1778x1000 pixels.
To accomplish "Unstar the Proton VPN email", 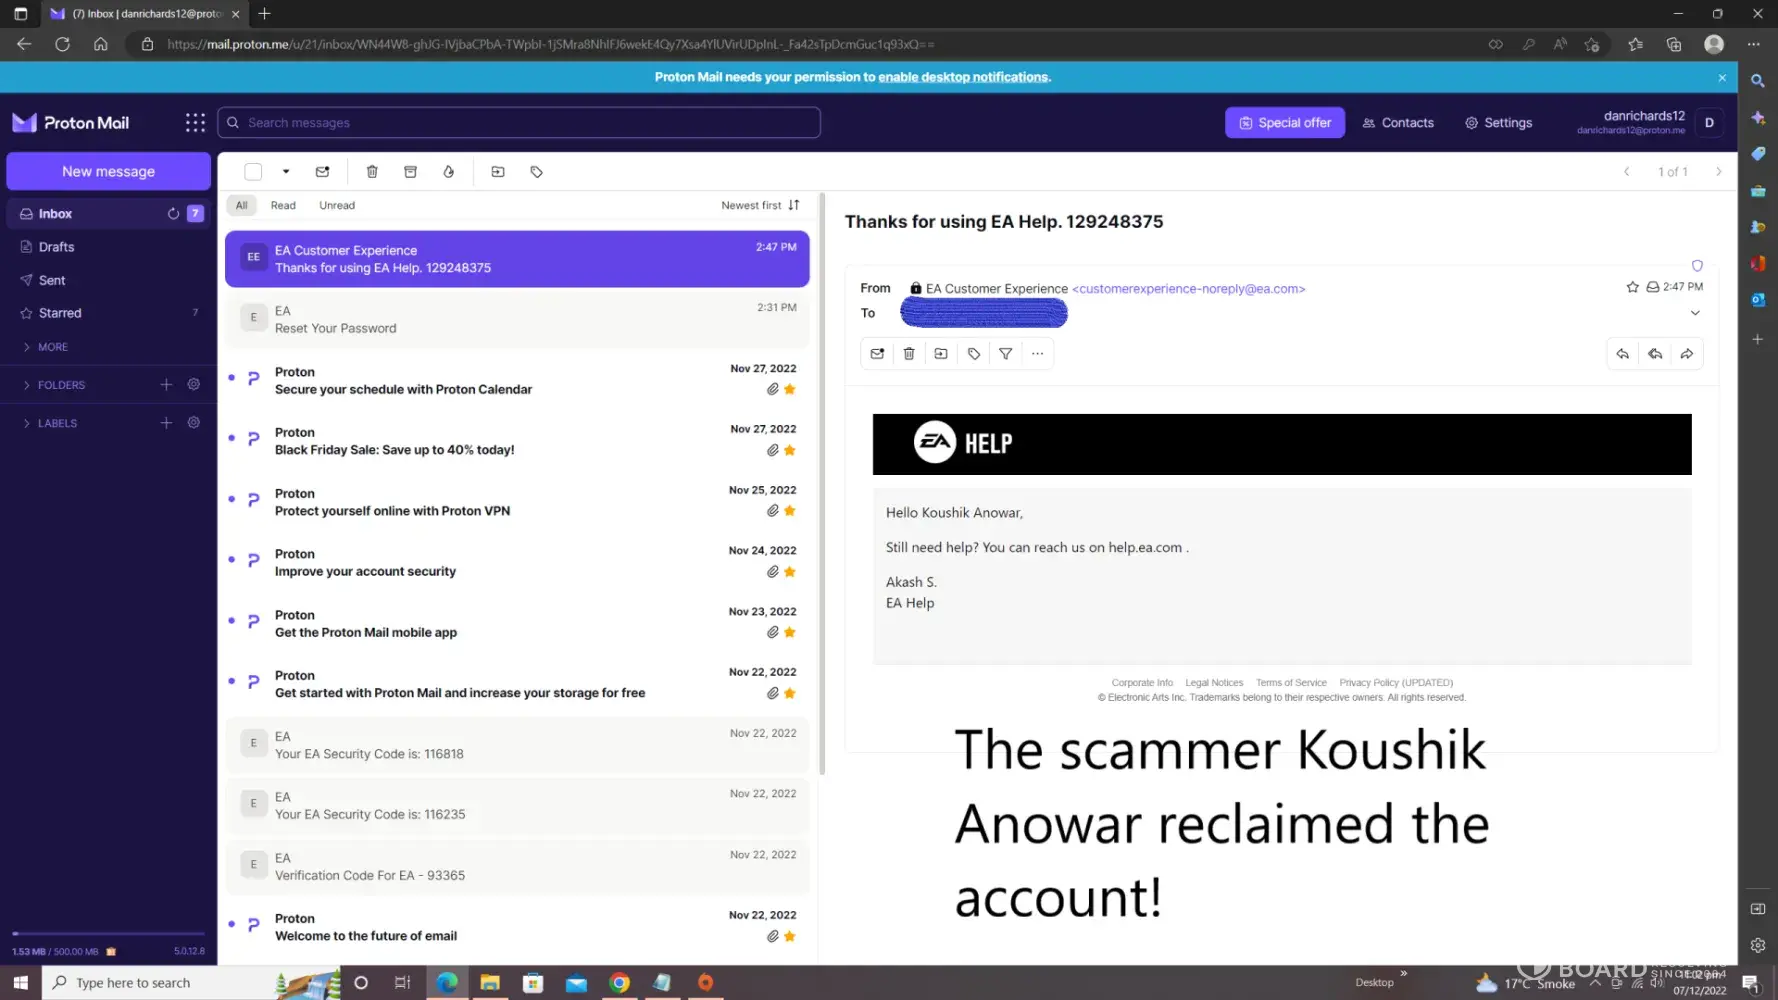I will pyautogui.click(x=790, y=511).
